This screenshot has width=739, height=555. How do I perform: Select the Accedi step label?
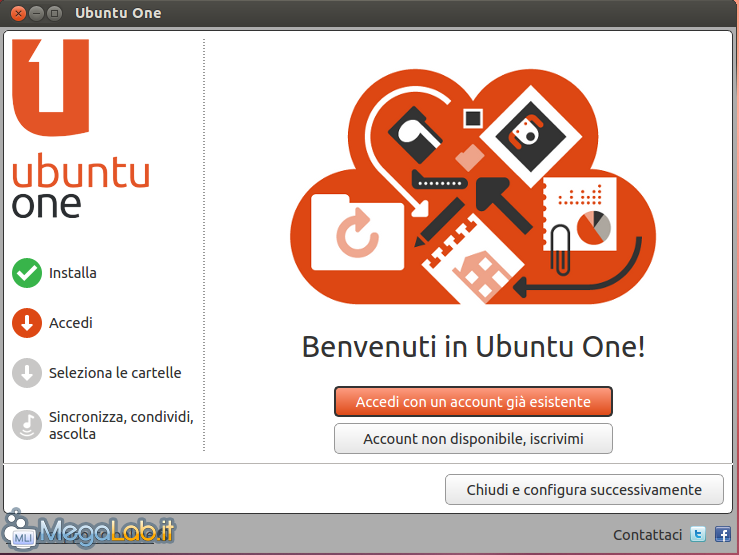pos(71,323)
